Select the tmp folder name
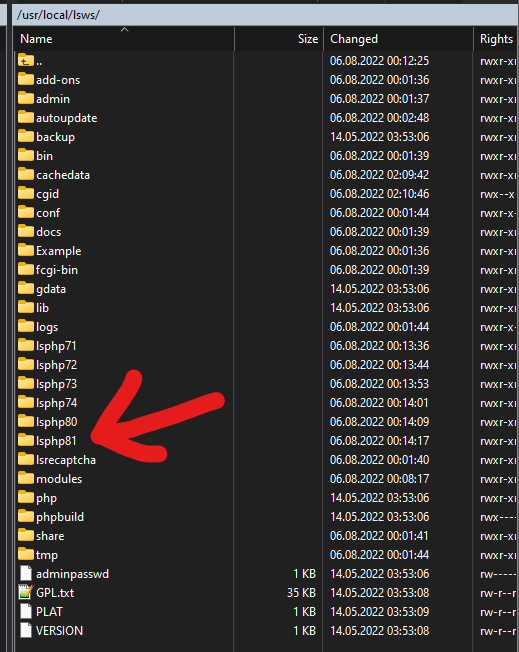 coord(47,555)
